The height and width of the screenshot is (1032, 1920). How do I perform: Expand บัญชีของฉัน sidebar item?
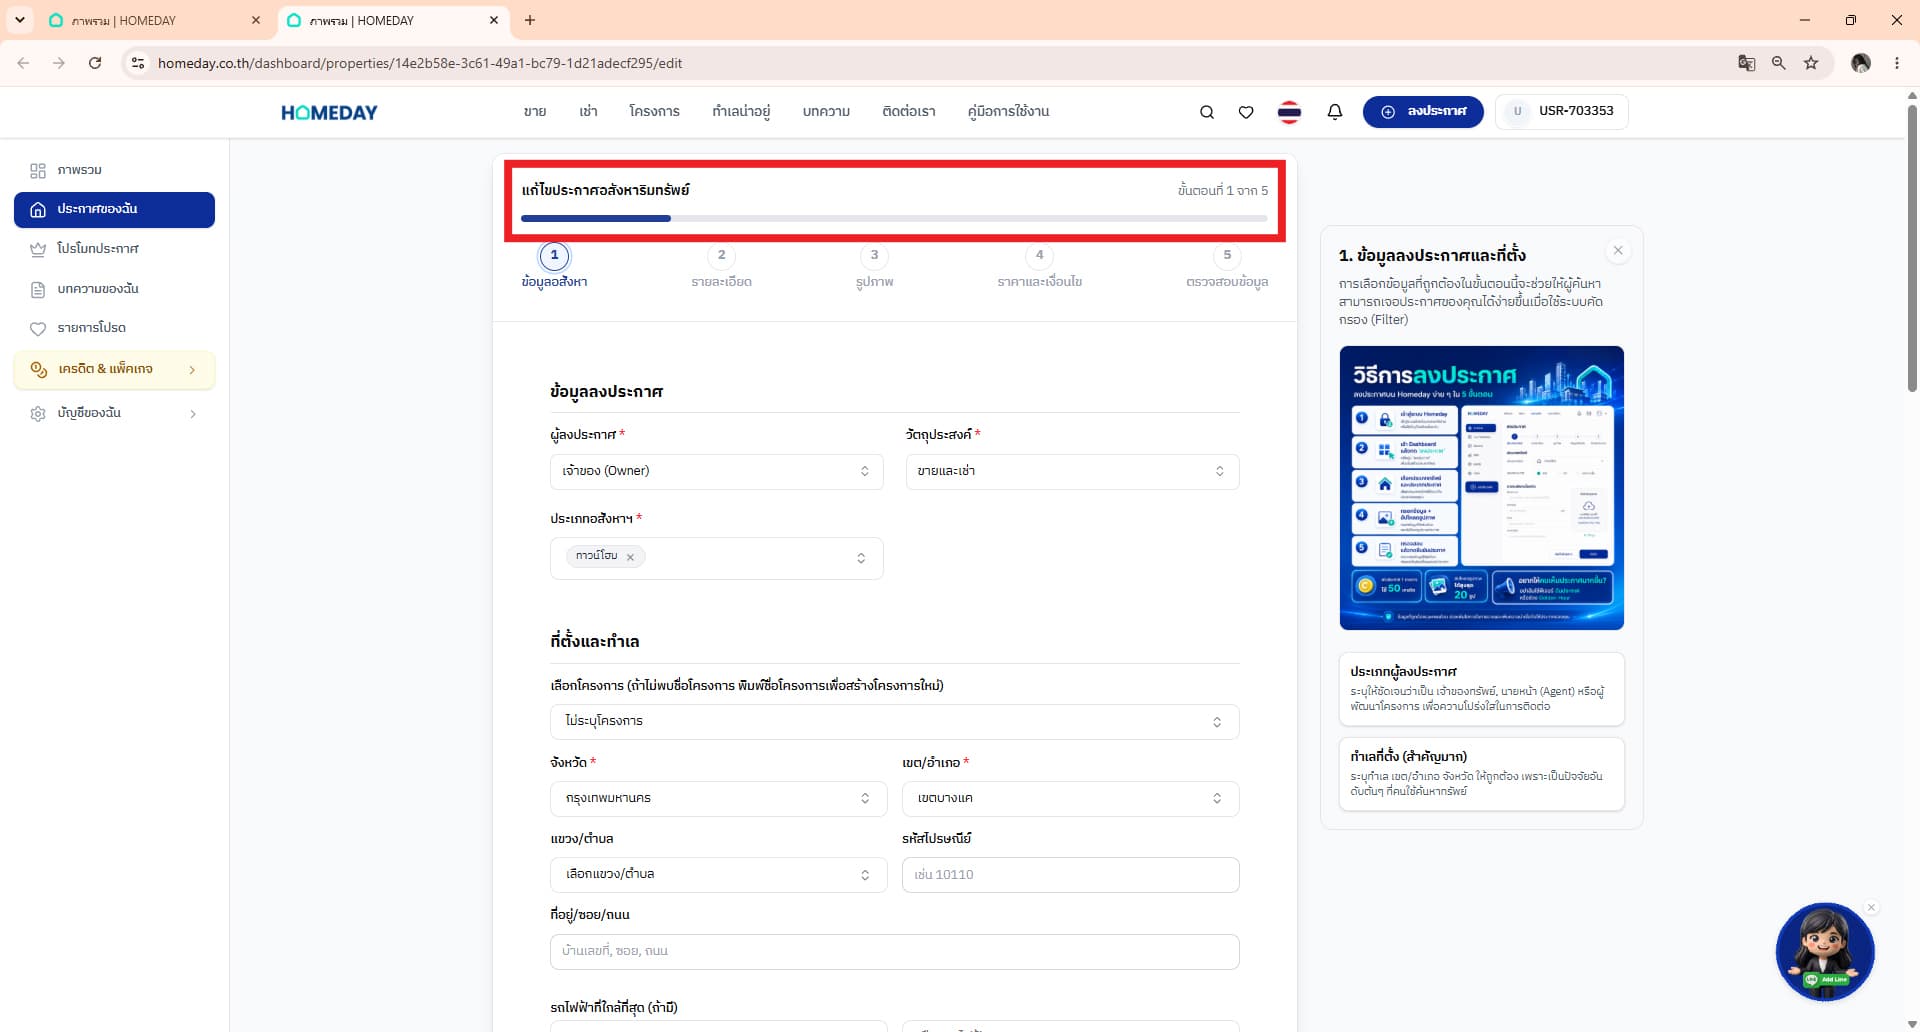114,413
